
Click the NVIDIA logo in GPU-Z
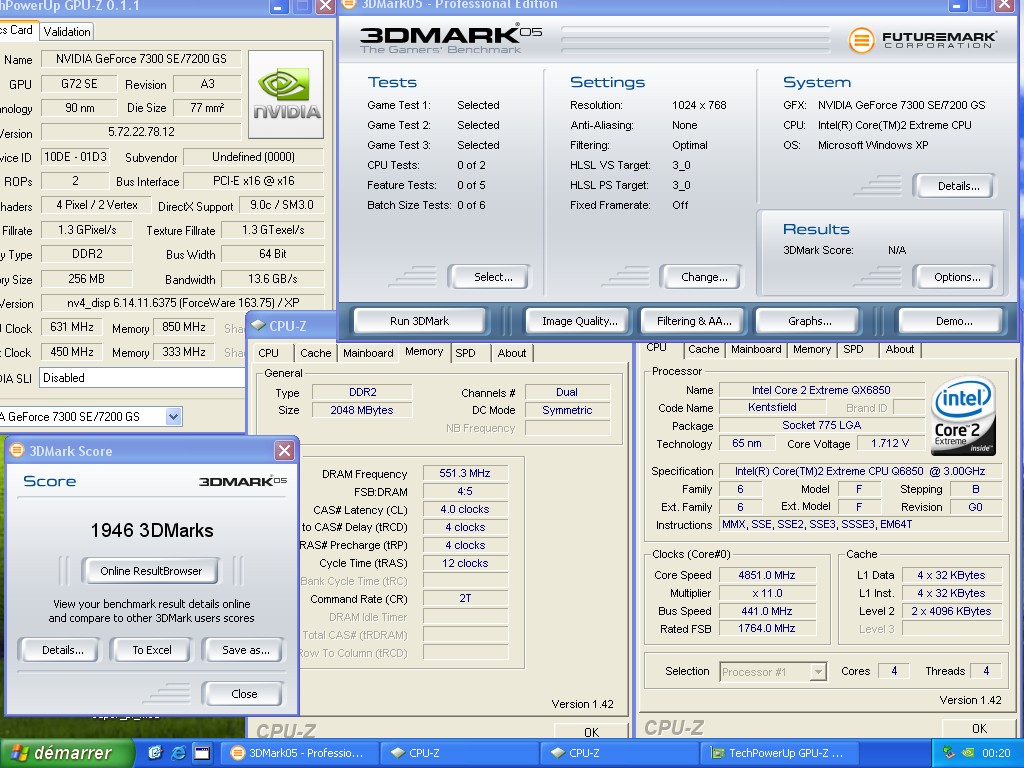[x=286, y=94]
